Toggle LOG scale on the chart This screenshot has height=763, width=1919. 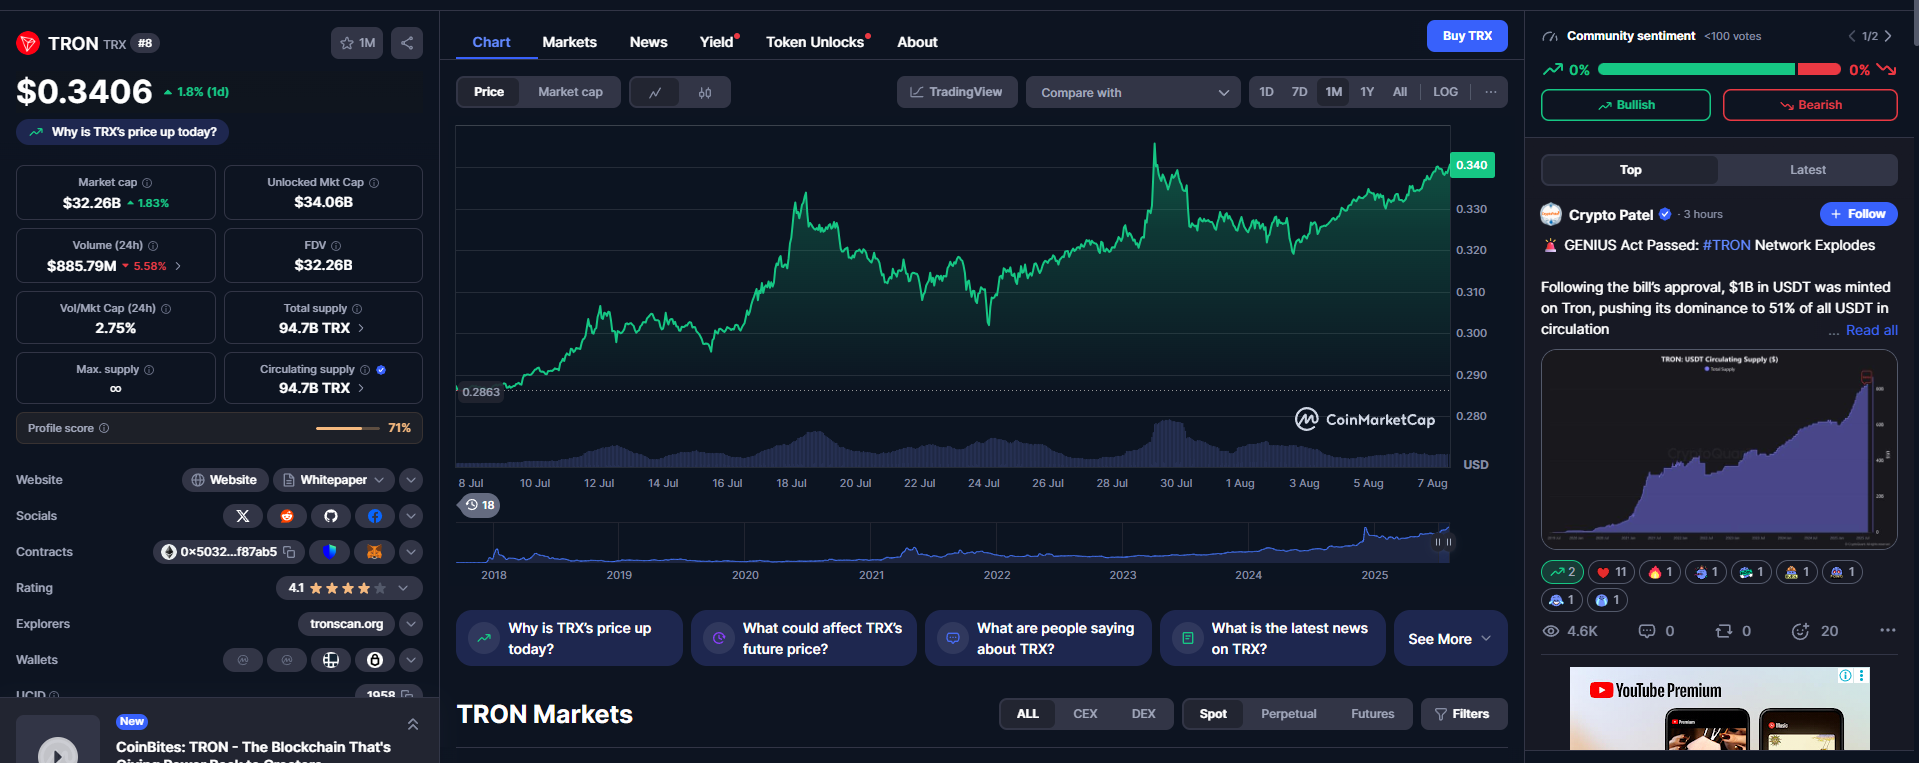1445,92
